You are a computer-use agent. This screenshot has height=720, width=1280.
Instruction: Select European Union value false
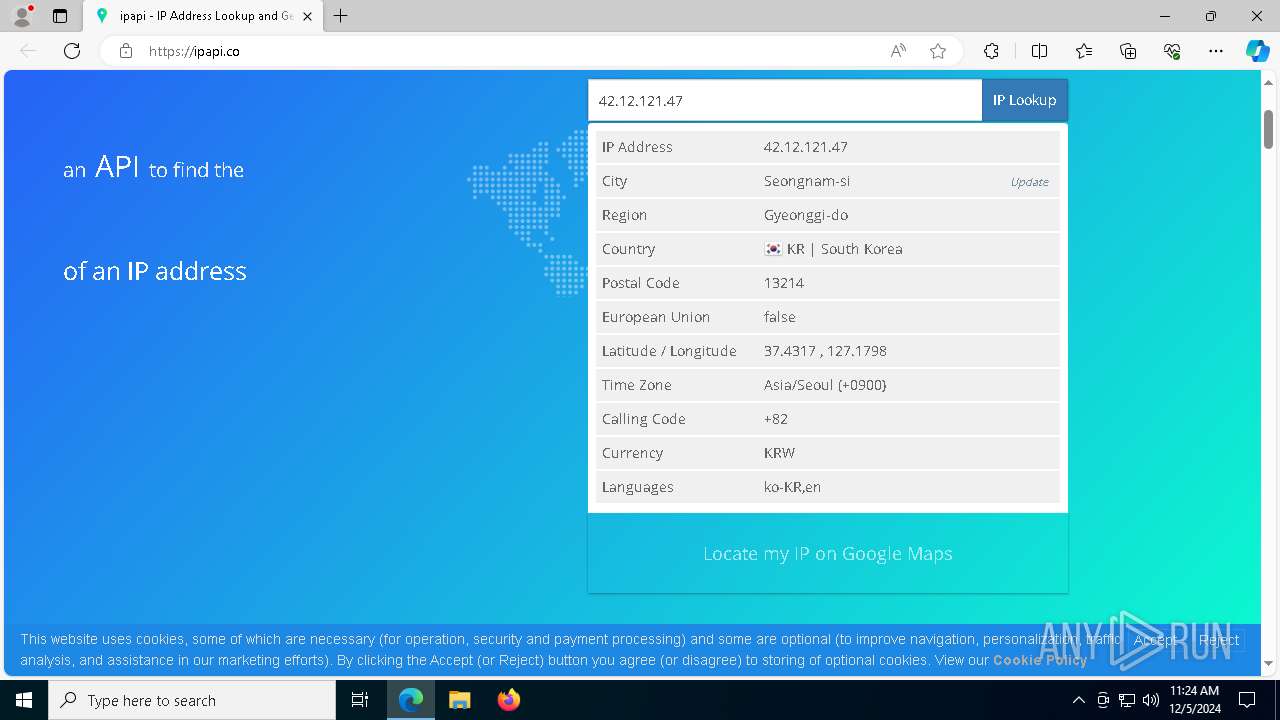(x=780, y=317)
